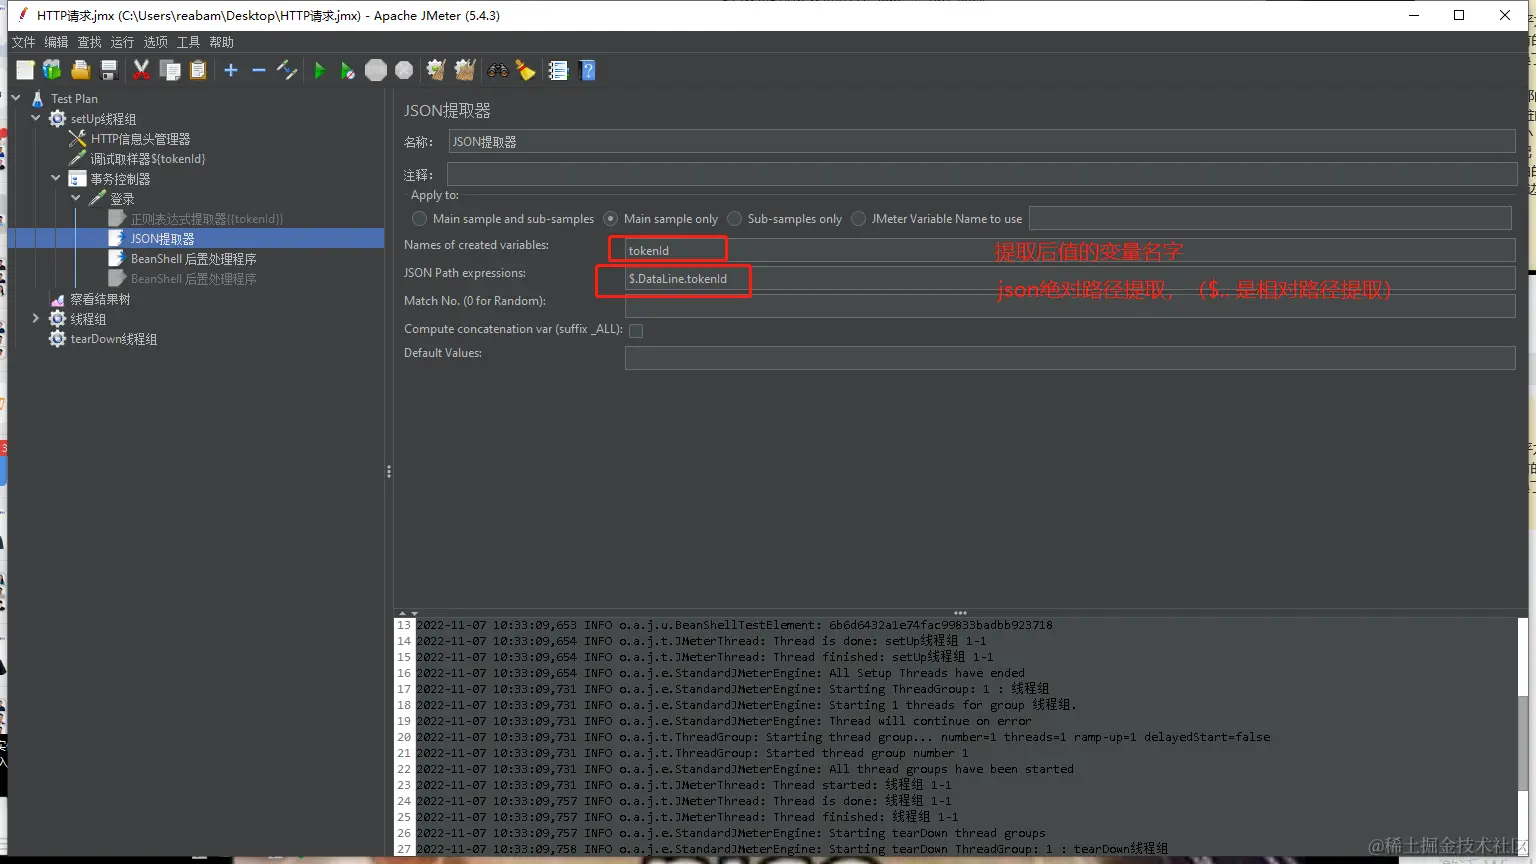The width and height of the screenshot is (1536, 864).
Task: Select the greyed-out BeanShell 后置处理程序 node
Action: pyautogui.click(x=193, y=279)
